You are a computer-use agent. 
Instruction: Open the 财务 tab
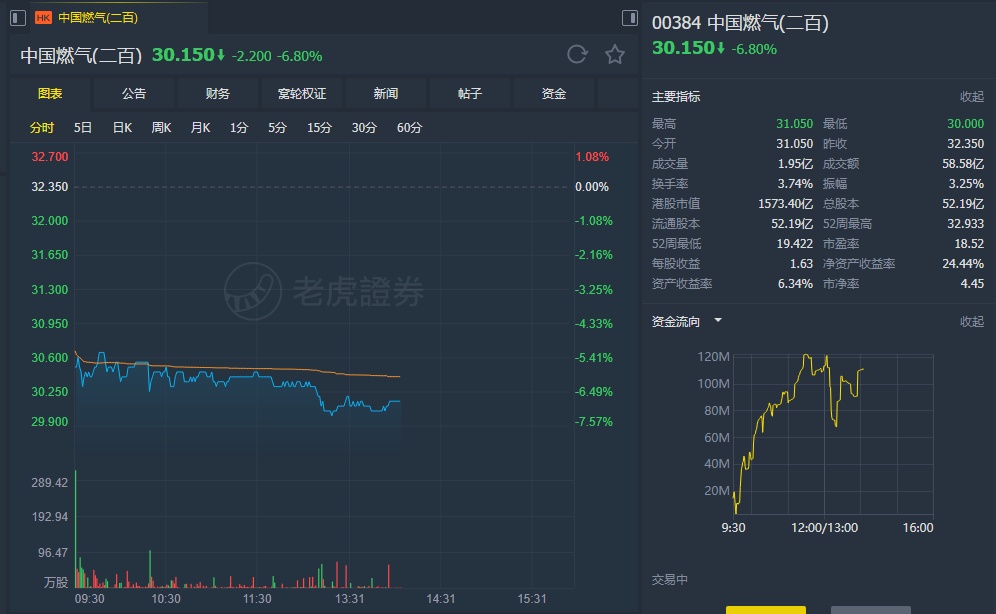coord(218,94)
